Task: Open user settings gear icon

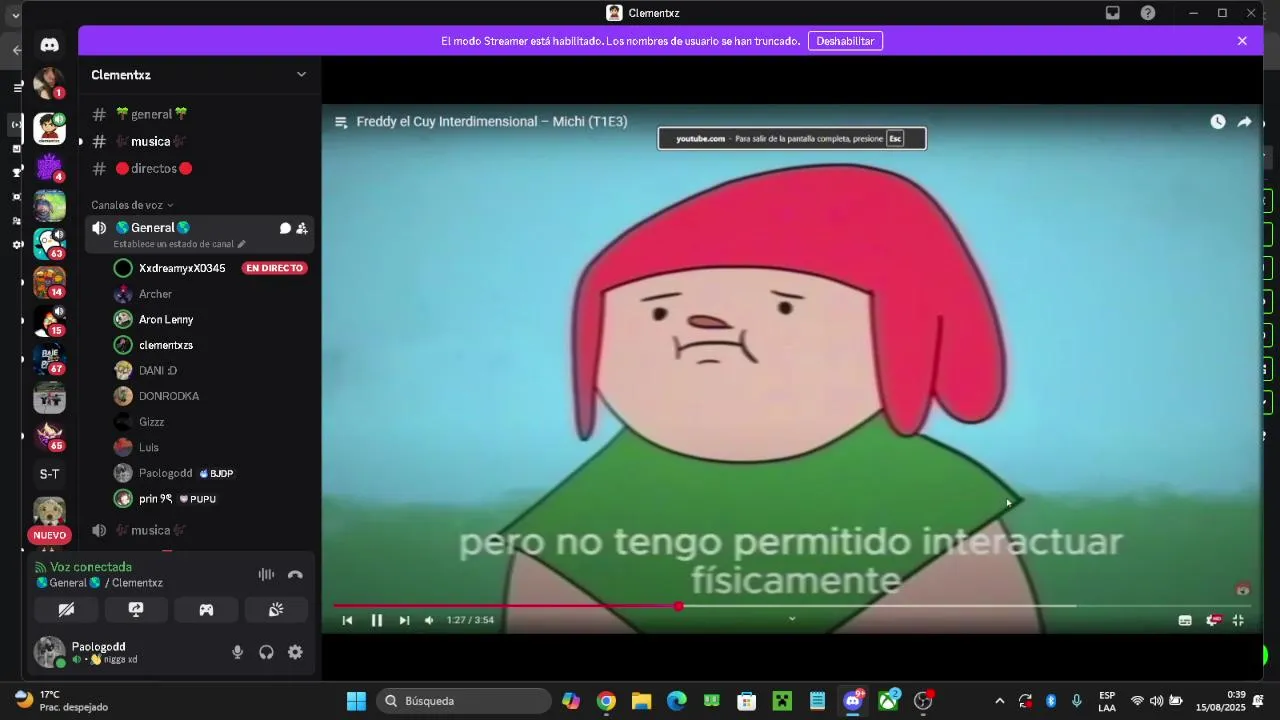Action: tap(295, 652)
